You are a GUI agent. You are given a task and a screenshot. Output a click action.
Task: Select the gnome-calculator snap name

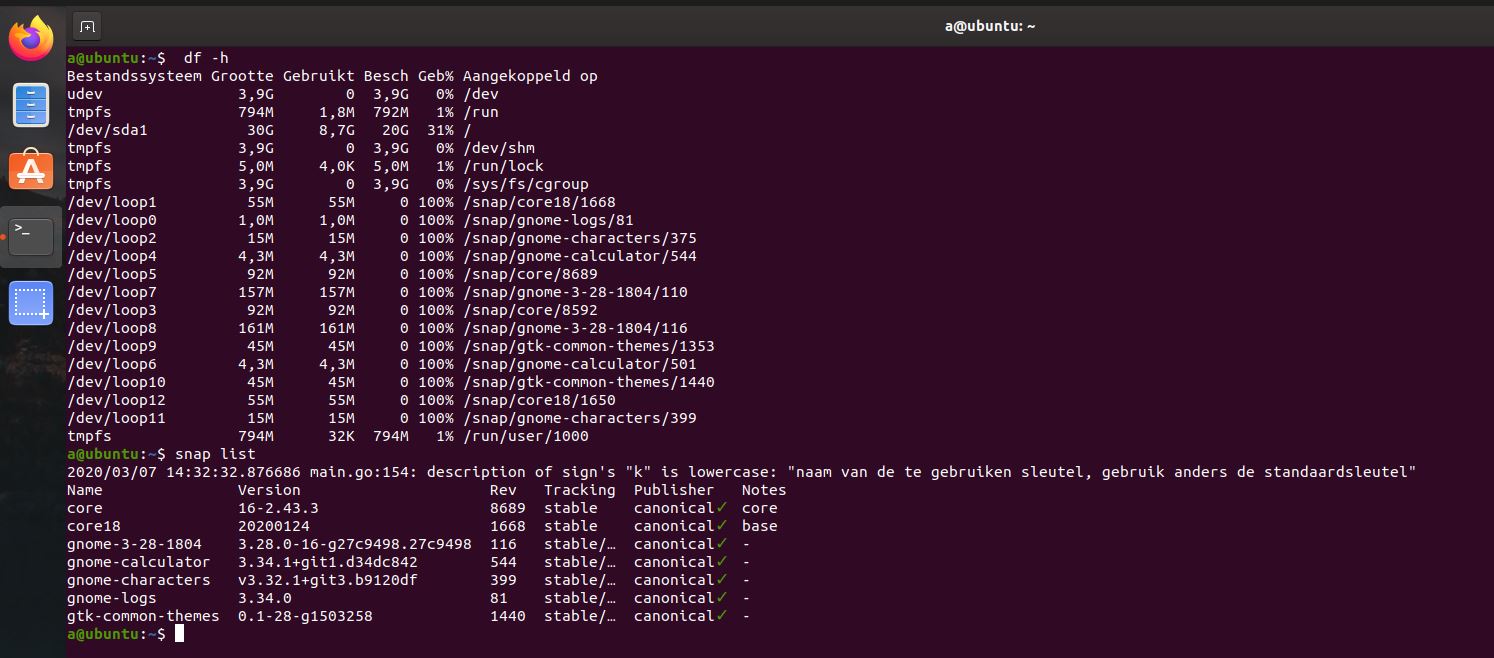(139, 562)
